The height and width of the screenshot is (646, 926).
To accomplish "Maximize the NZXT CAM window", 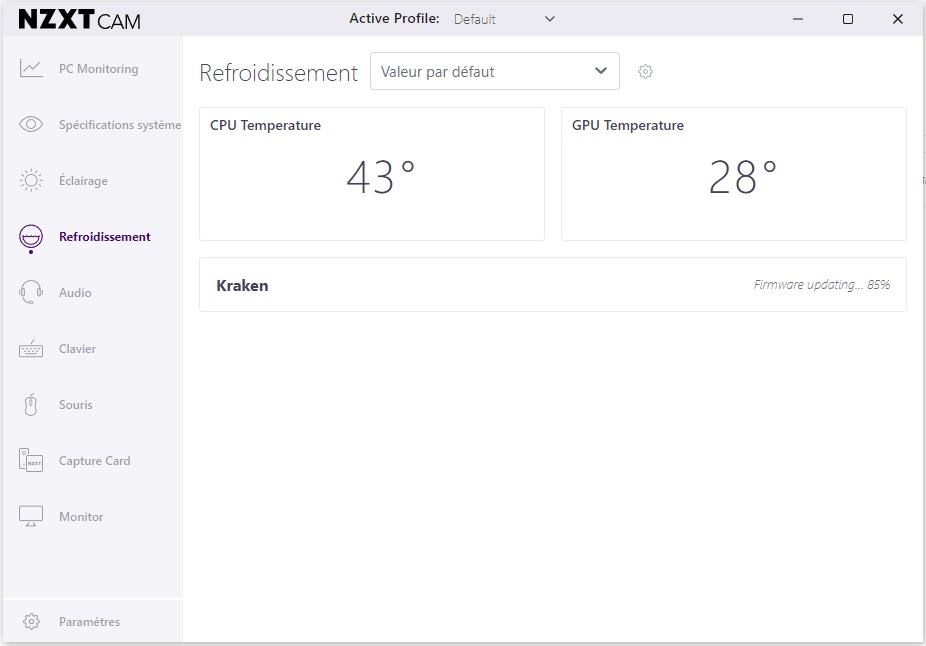I will coord(847,19).
